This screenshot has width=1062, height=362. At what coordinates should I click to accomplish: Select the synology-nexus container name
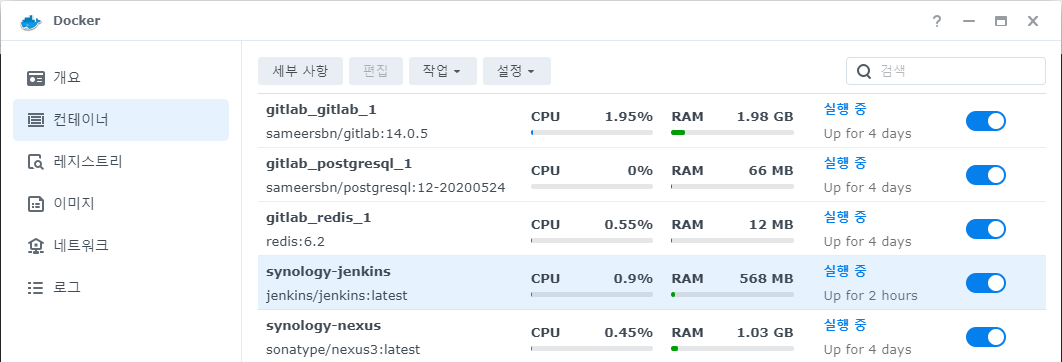tap(323, 326)
